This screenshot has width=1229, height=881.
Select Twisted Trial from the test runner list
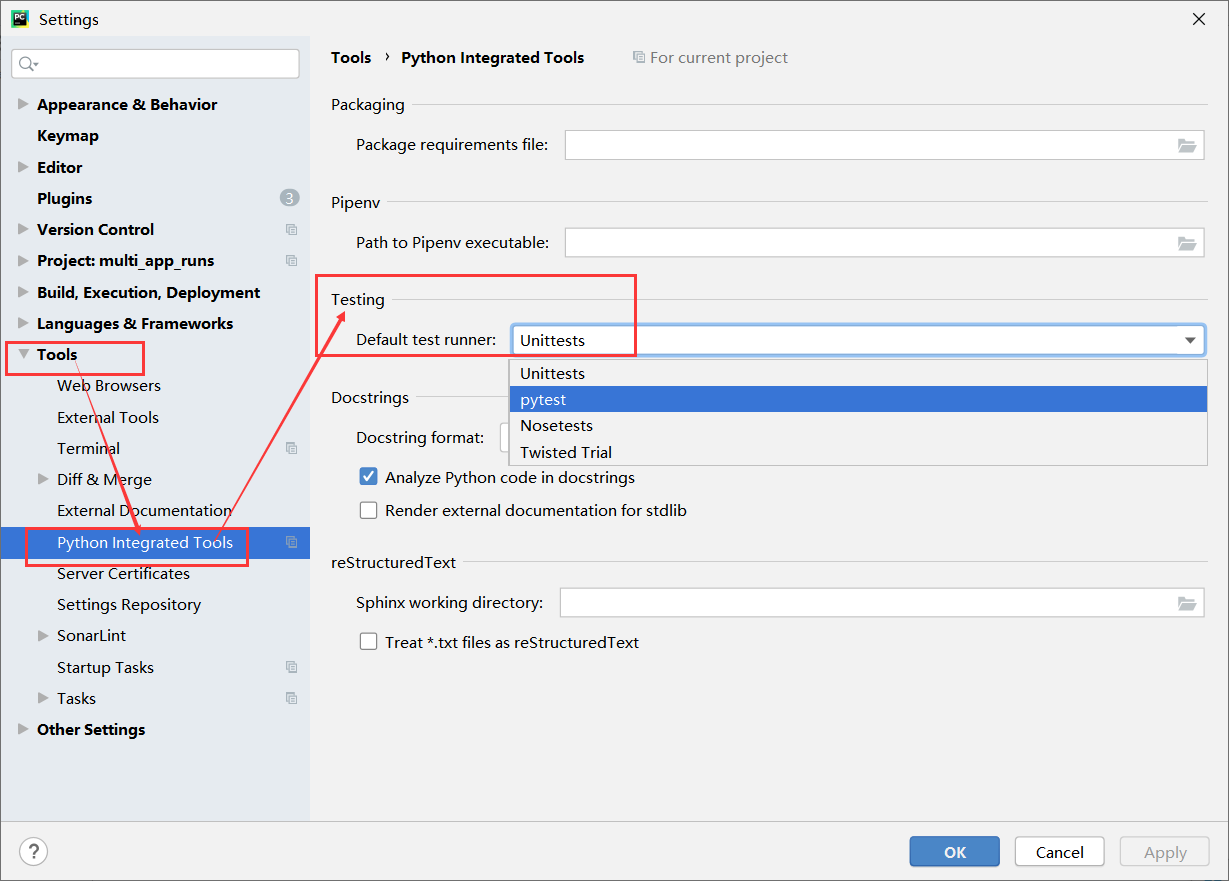[858, 452]
